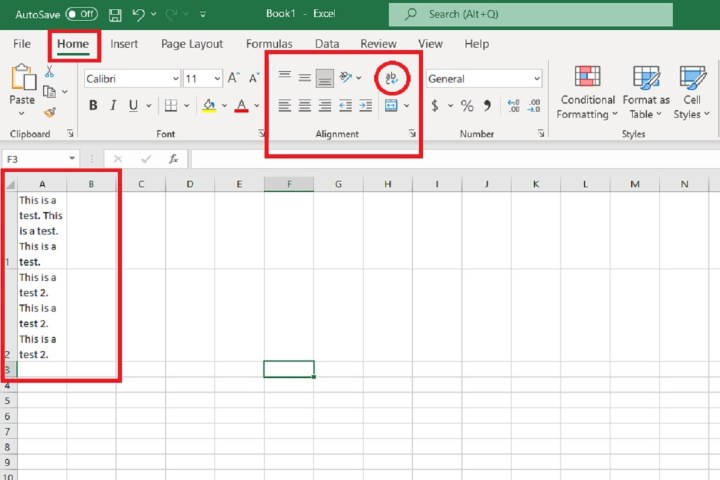This screenshot has width=720, height=480.
Task: Click the Name Box showing F3
Action: click(34, 159)
